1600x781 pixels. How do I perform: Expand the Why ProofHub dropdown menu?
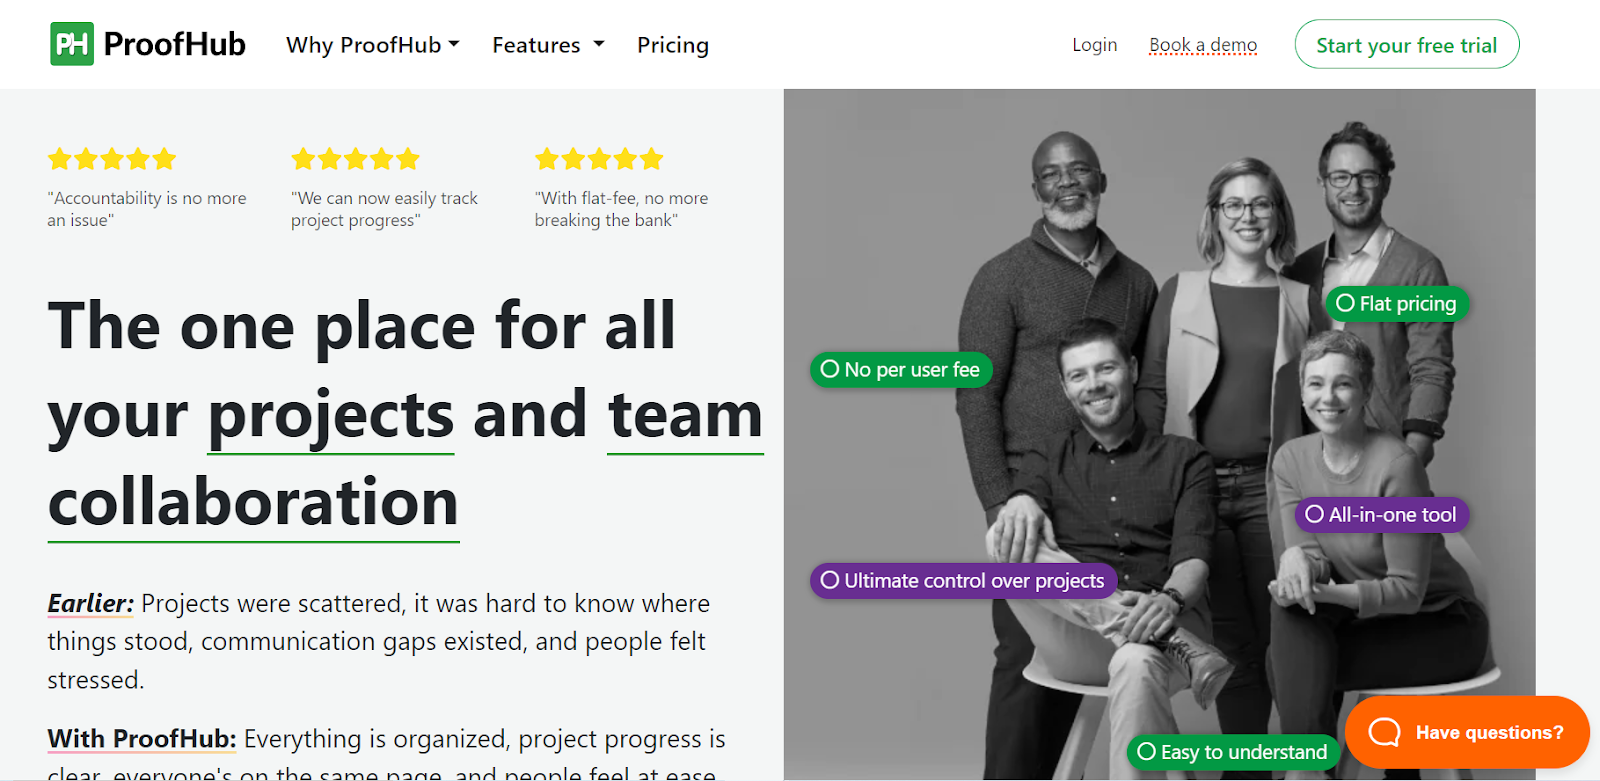point(372,45)
